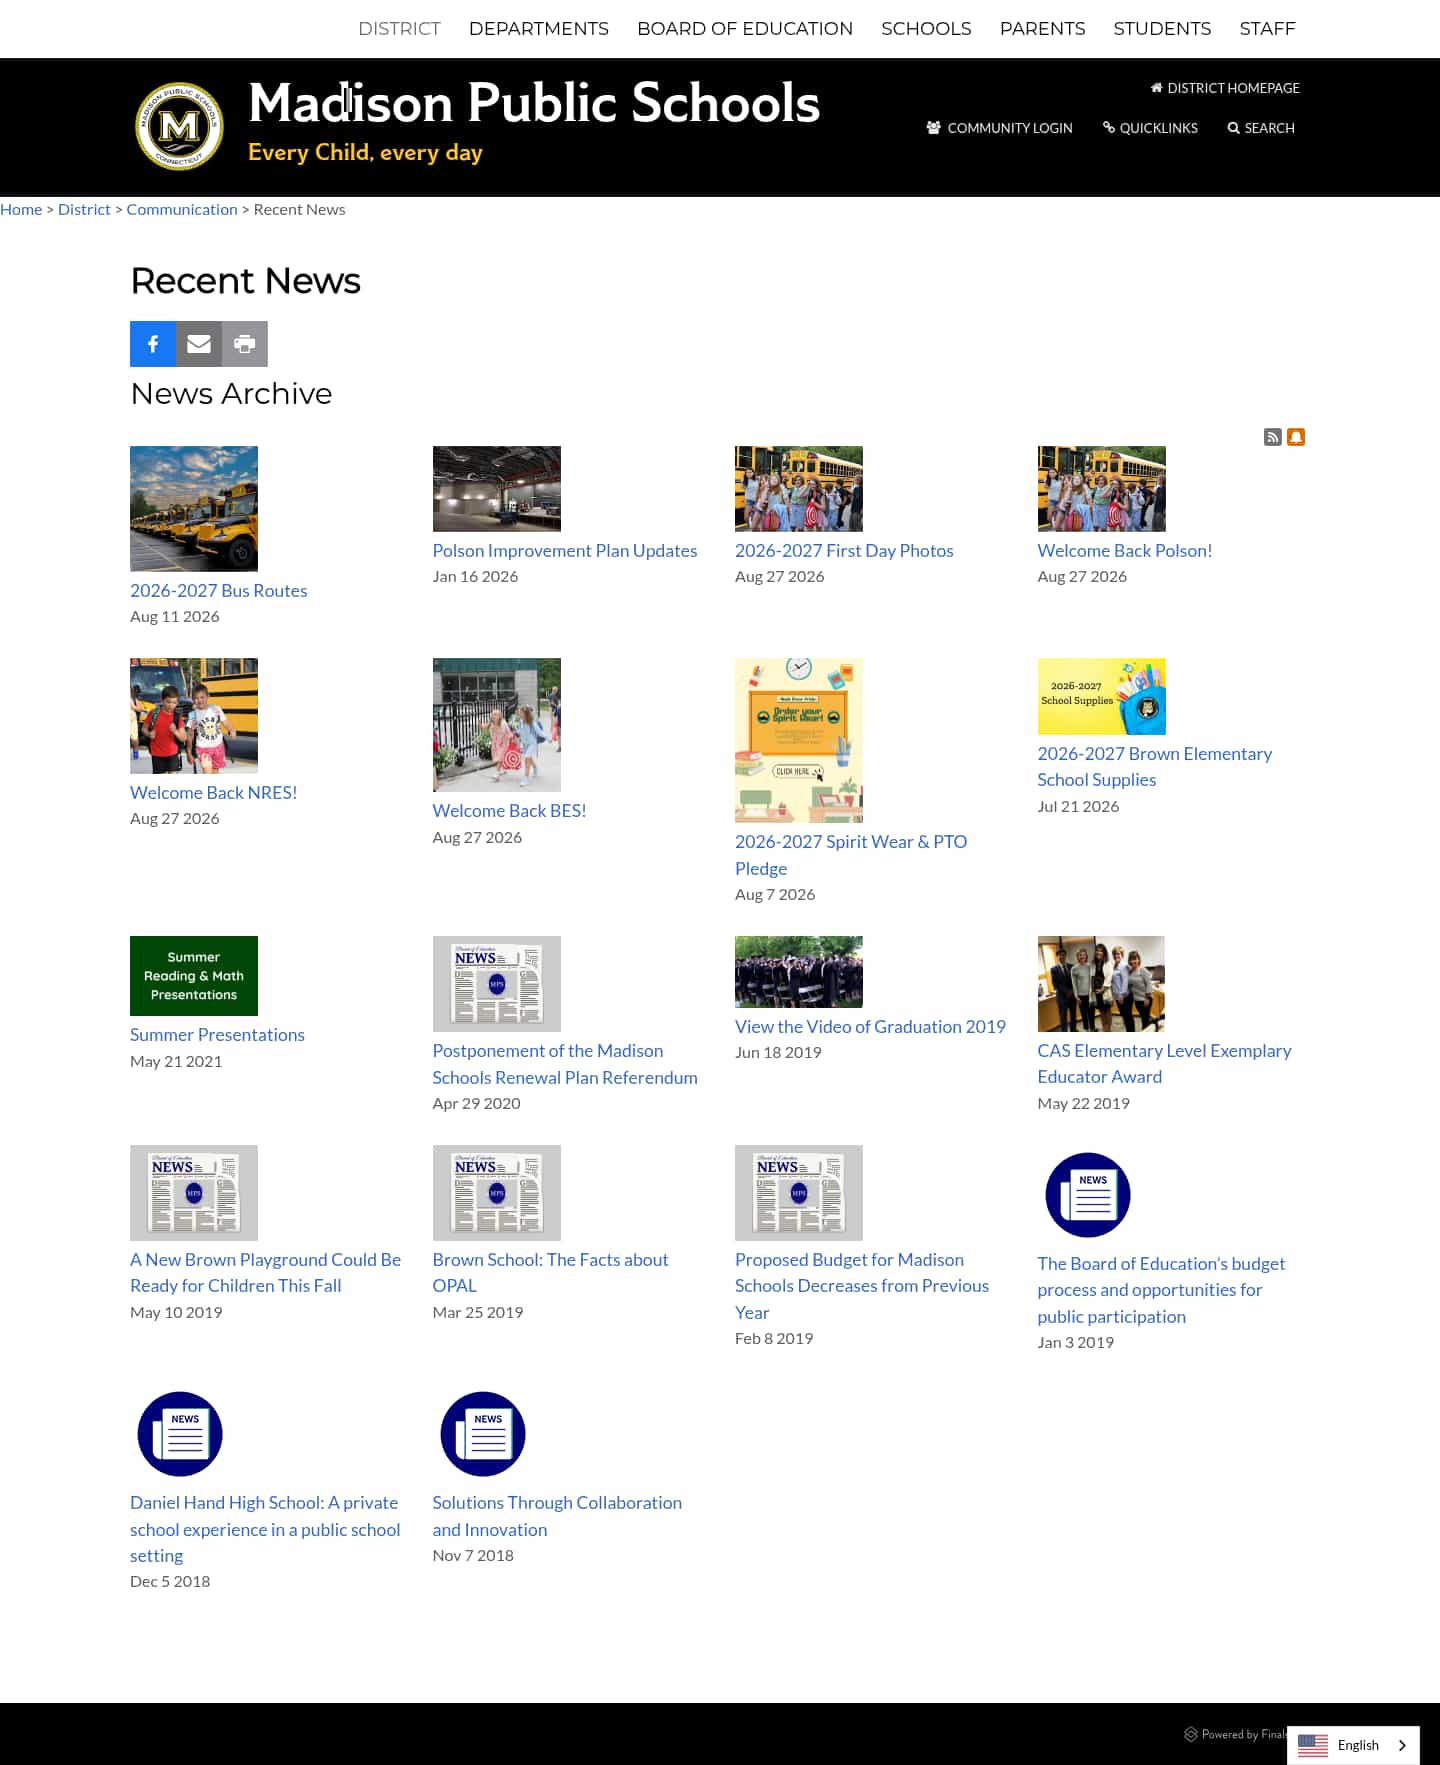The height and width of the screenshot is (1765, 1440).
Task: Open the Daniel Hand High School article
Action: click(265, 1529)
